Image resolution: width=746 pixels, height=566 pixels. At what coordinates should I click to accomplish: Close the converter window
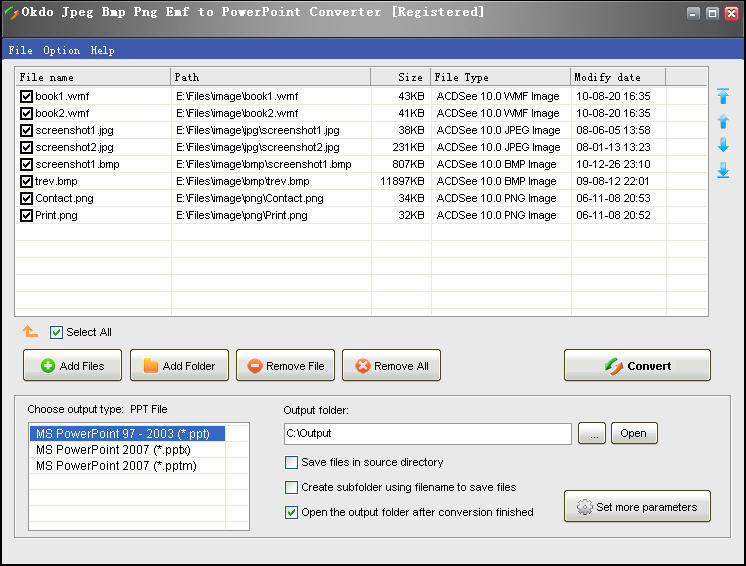(x=731, y=13)
